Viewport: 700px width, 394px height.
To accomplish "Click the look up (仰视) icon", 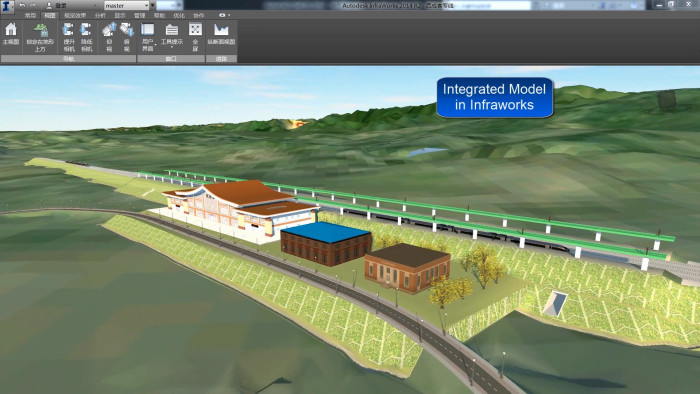I will (109, 30).
